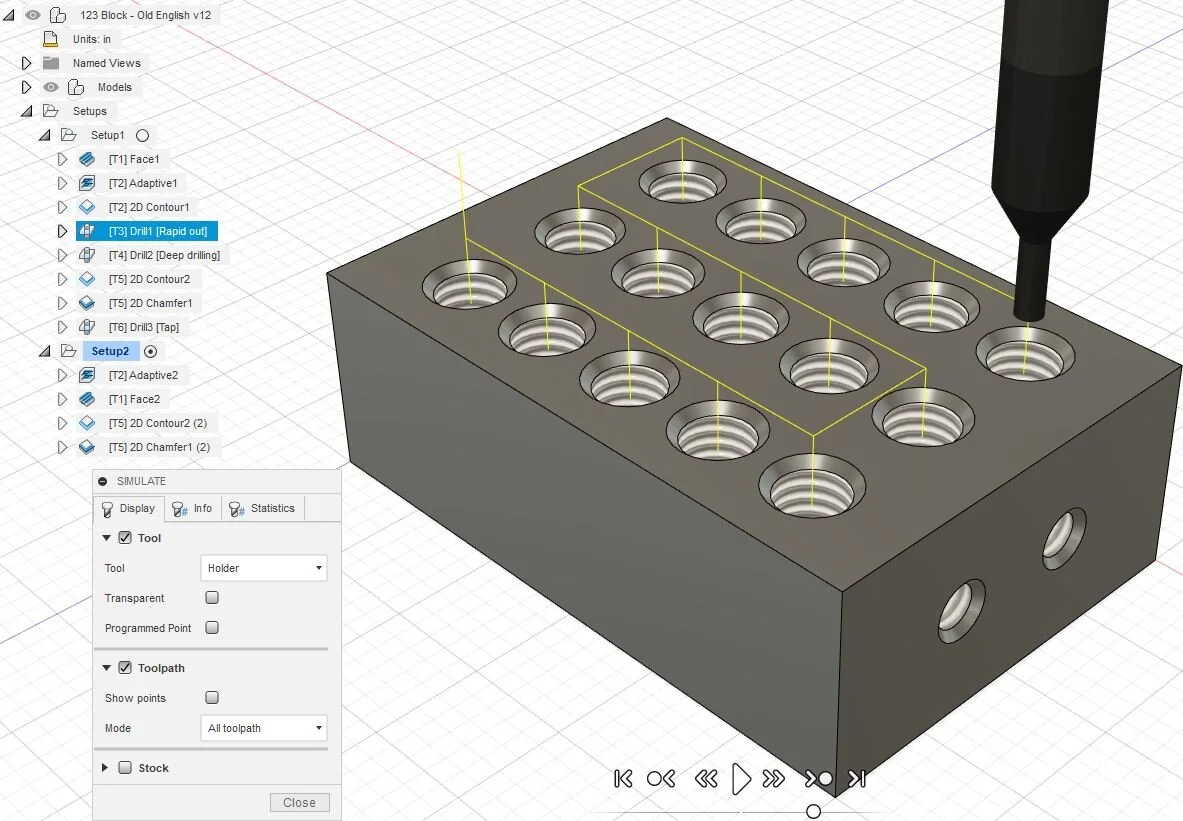This screenshot has height=821, width=1183.
Task: Go to next operation in simulation
Action: click(818, 779)
